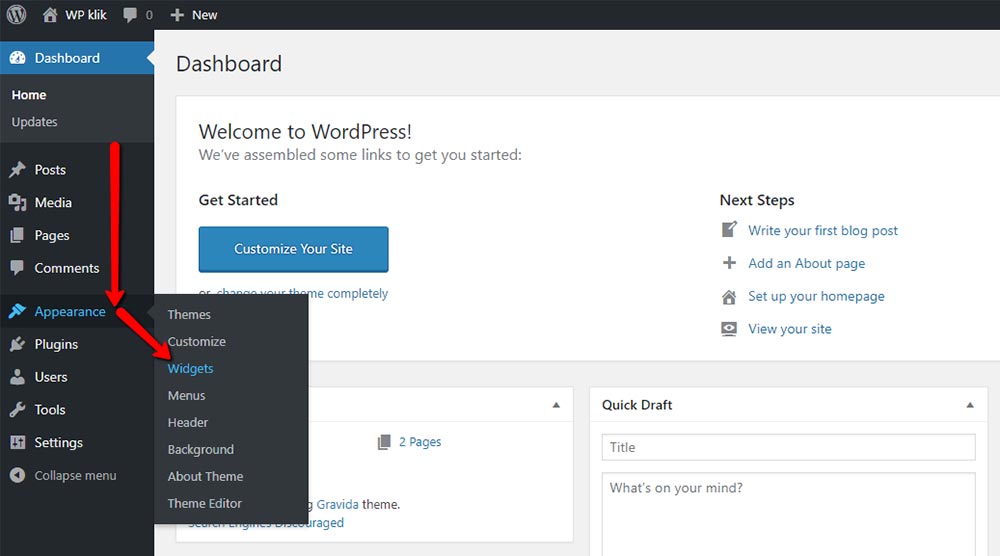Click the Tools wrench icon
The width and height of the screenshot is (1000, 556).
click(17, 410)
